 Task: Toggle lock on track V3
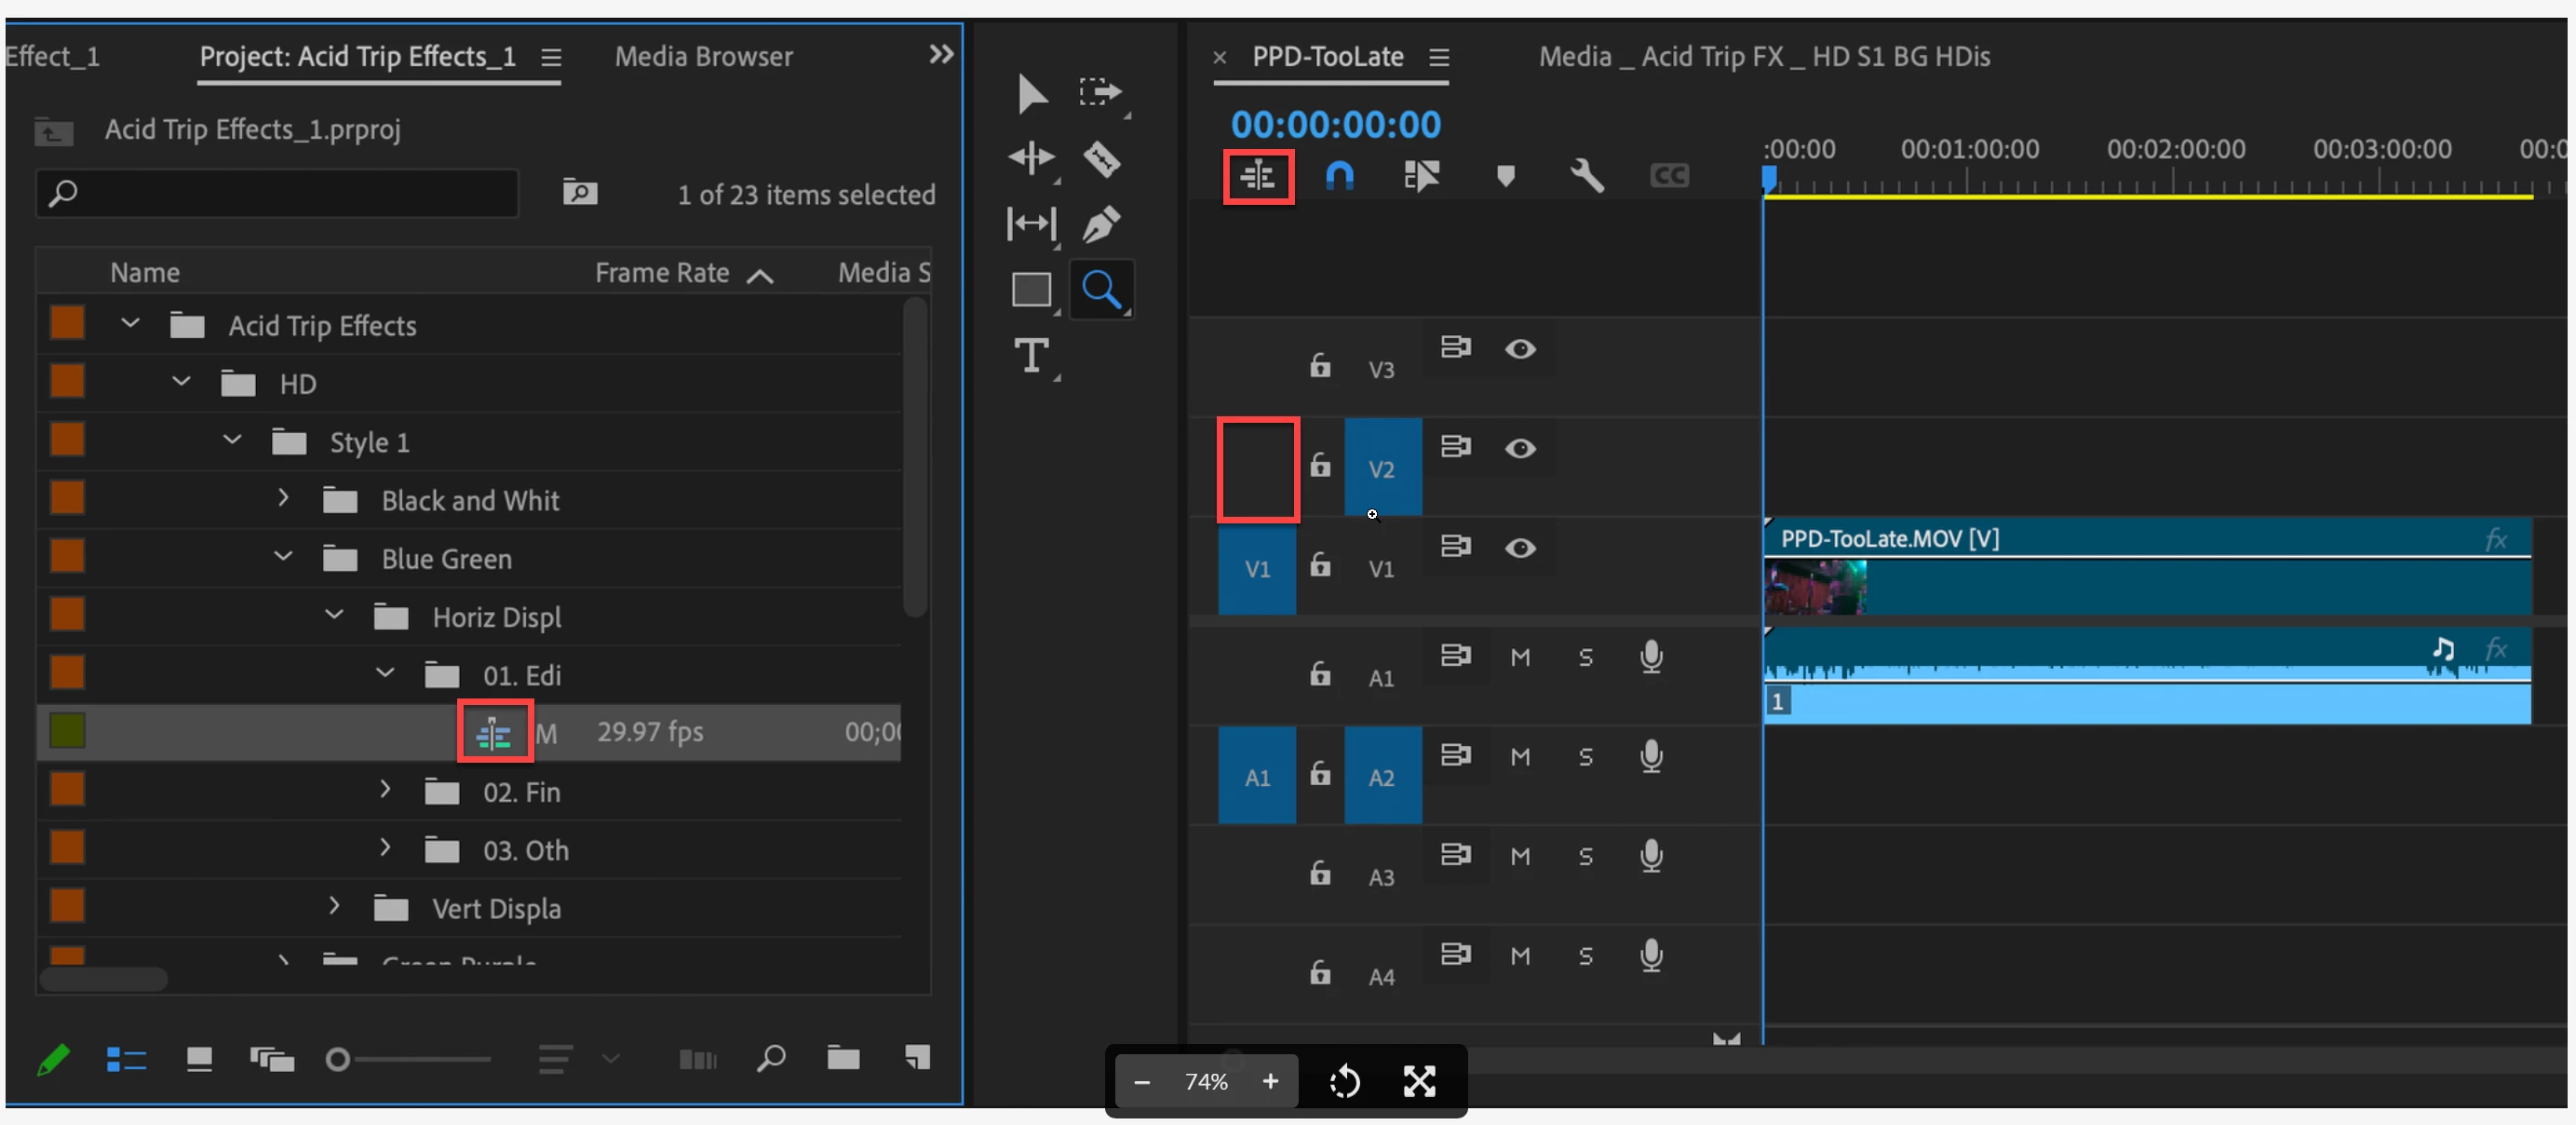pos(1320,366)
